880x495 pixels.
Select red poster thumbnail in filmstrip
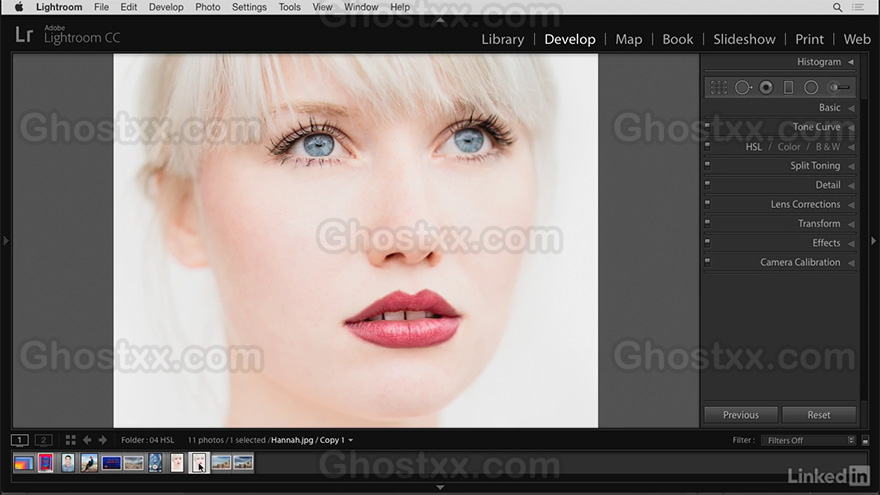(x=45, y=463)
